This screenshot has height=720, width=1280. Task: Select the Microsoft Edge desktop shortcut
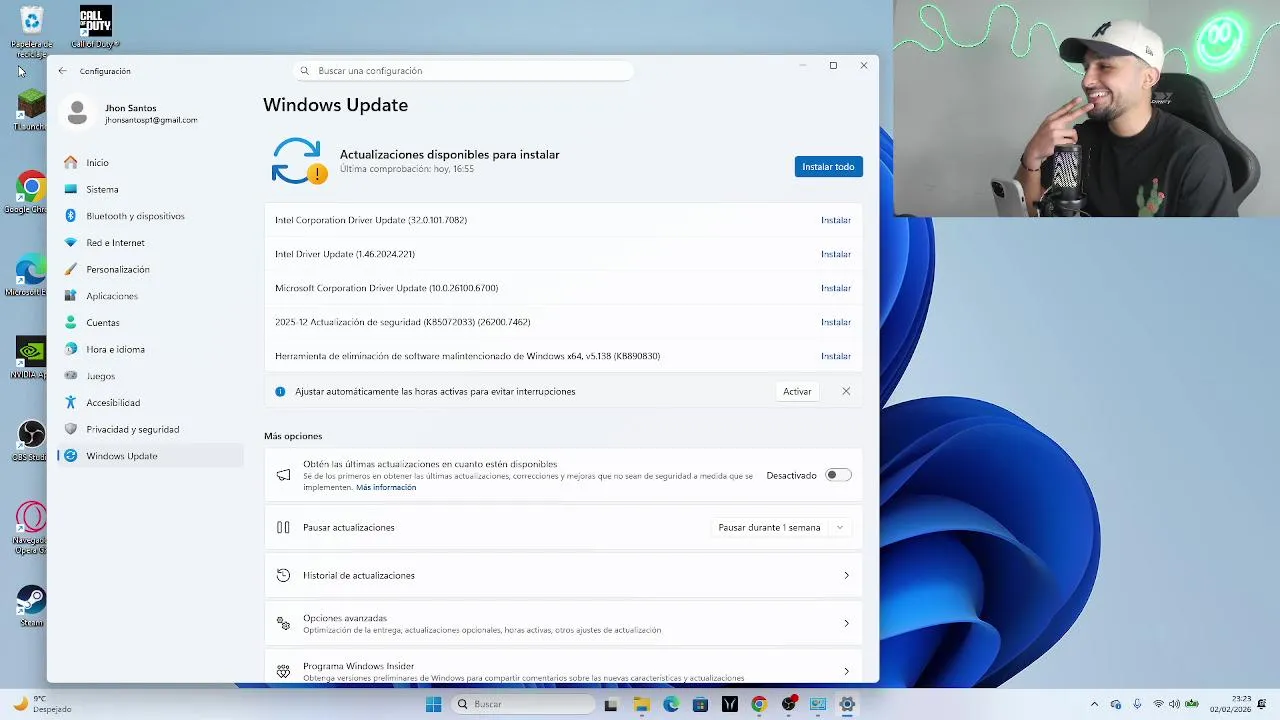pos(29,275)
